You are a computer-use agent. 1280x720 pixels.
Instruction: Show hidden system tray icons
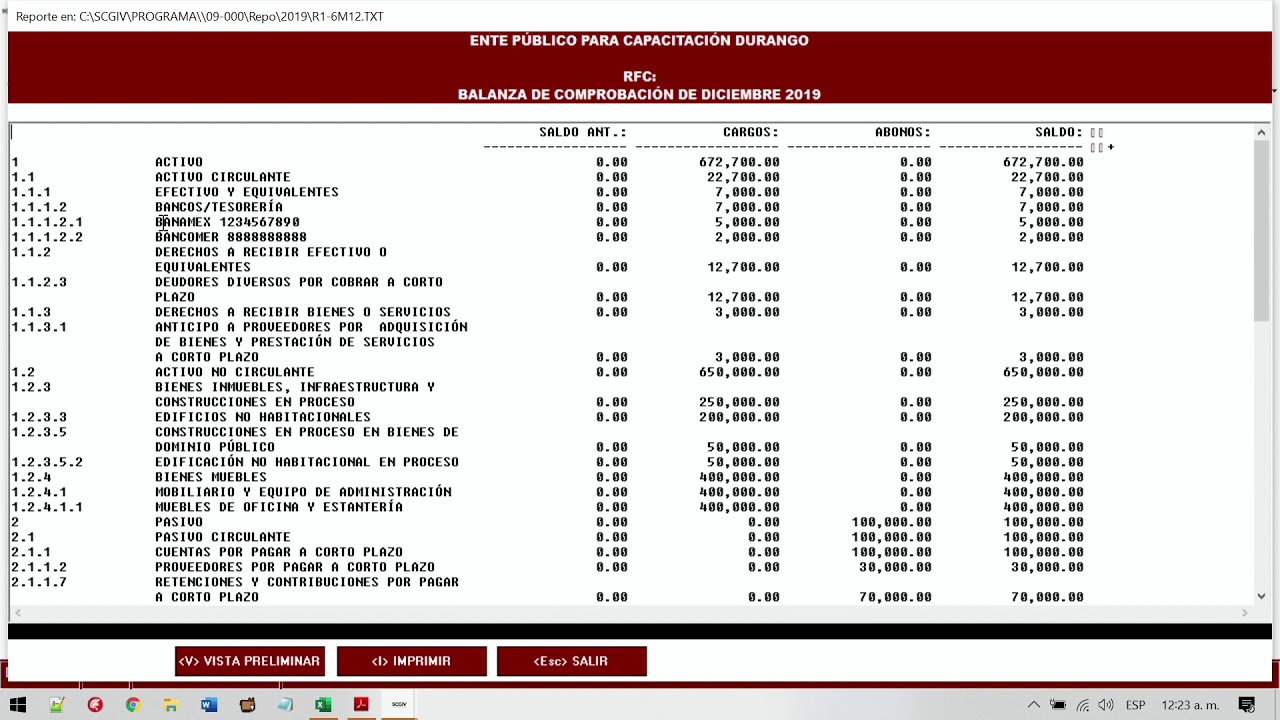coord(1034,705)
